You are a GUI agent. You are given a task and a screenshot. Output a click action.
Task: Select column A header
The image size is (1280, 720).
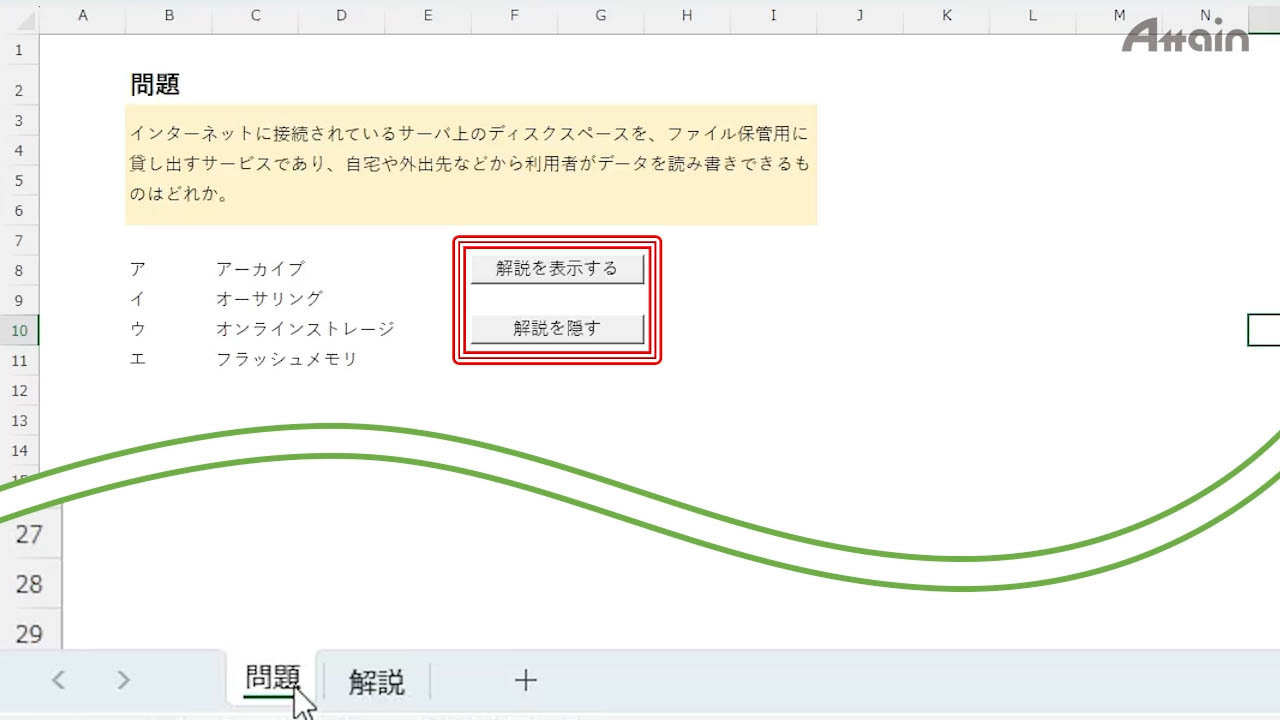tap(82, 16)
